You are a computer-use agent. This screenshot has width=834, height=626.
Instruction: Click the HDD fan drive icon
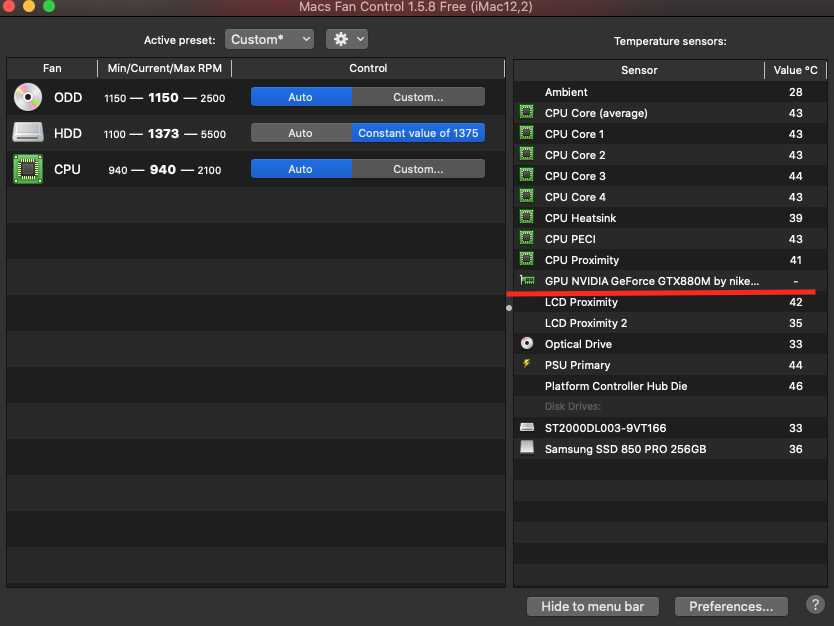pos(28,133)
